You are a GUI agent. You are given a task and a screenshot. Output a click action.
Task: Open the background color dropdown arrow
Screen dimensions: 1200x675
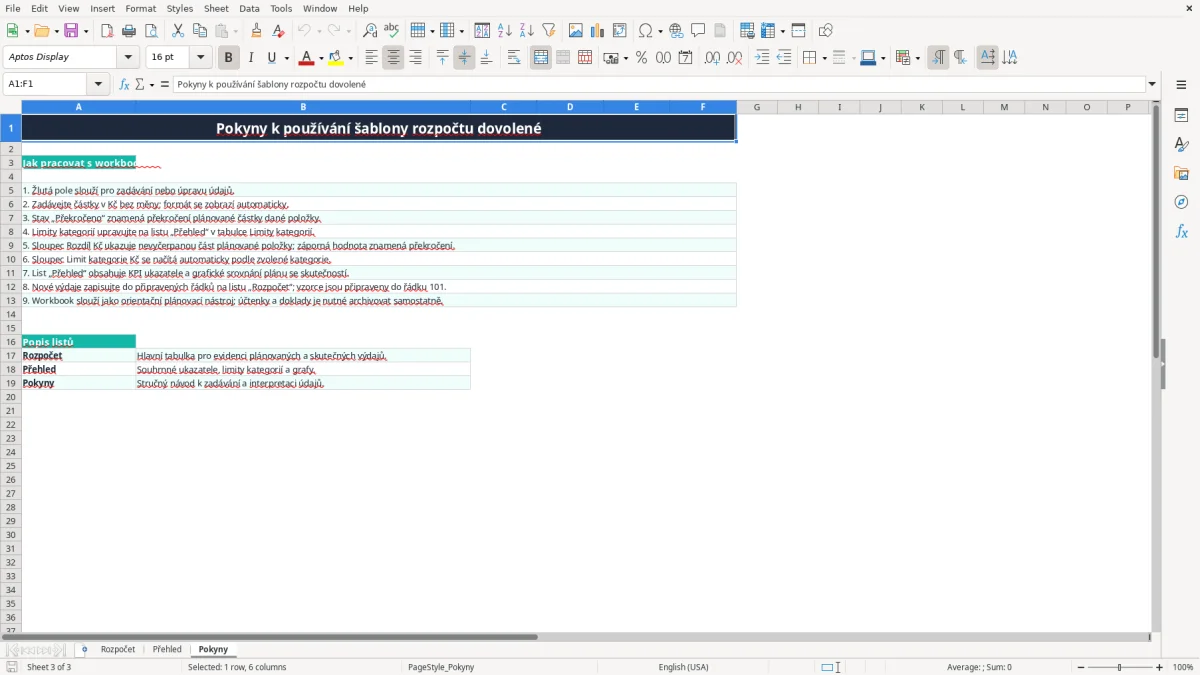pos(350,58)
